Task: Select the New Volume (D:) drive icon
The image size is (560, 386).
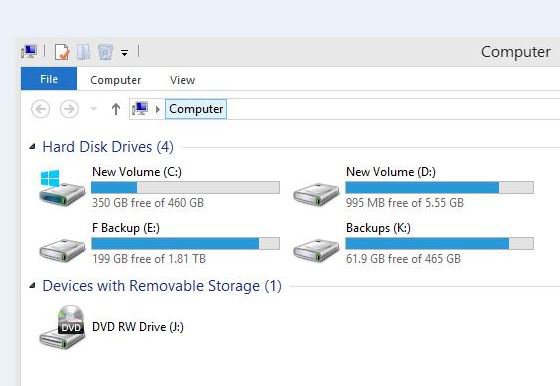Action: (x=316, y=194)
